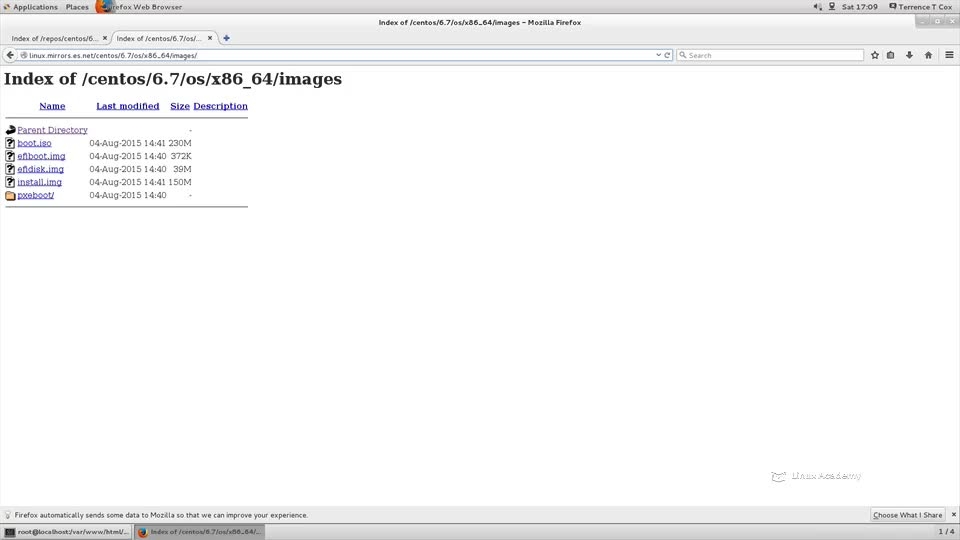Close the 'Index of /centos/6.7/os/...' tab
The width and height of the screenshot is (960, 540).
pyautogui.click(x=210, y=38)
